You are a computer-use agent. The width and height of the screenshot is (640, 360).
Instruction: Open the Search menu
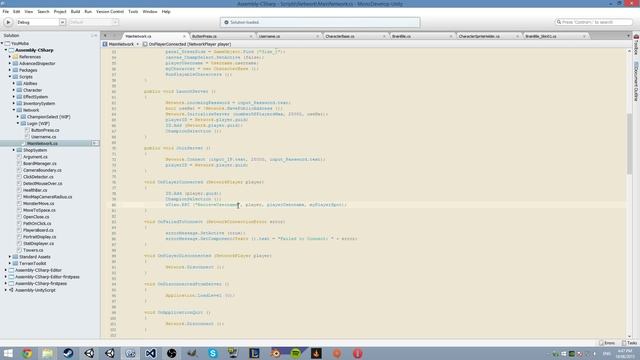[43, 12]
